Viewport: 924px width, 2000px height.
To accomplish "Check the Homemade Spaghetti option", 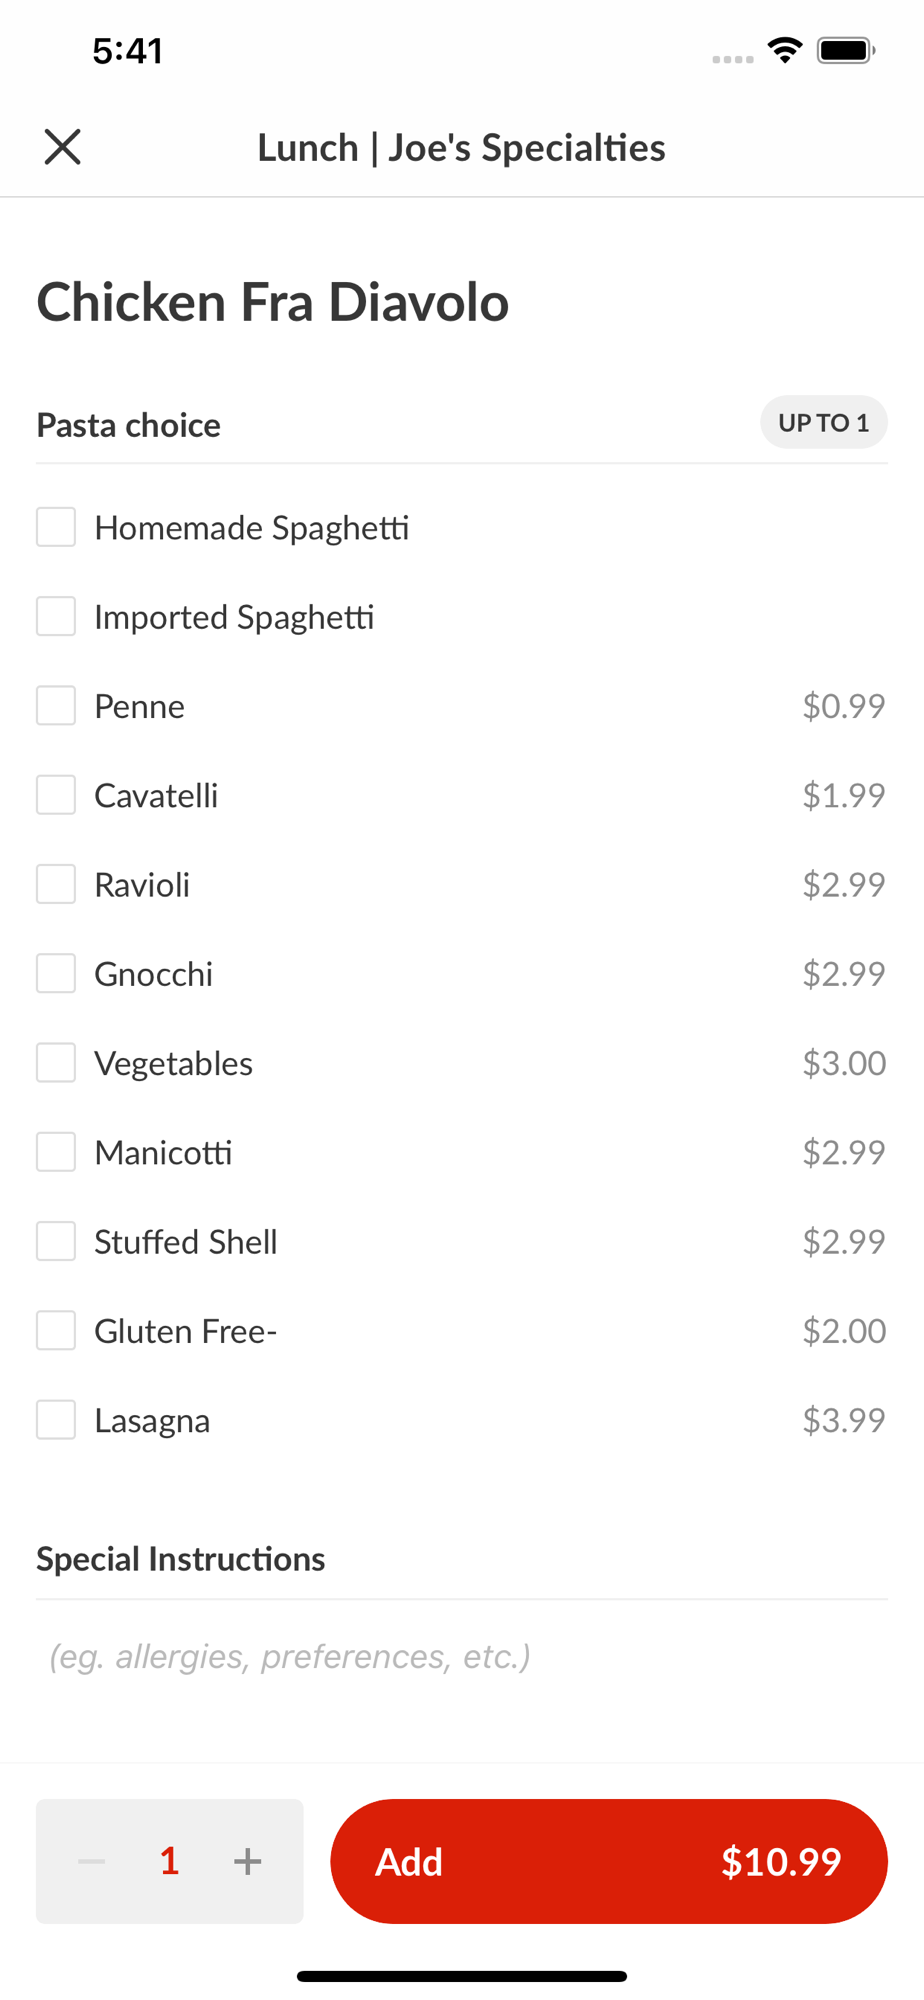I will pyautogui.click(x=56, y=527).
